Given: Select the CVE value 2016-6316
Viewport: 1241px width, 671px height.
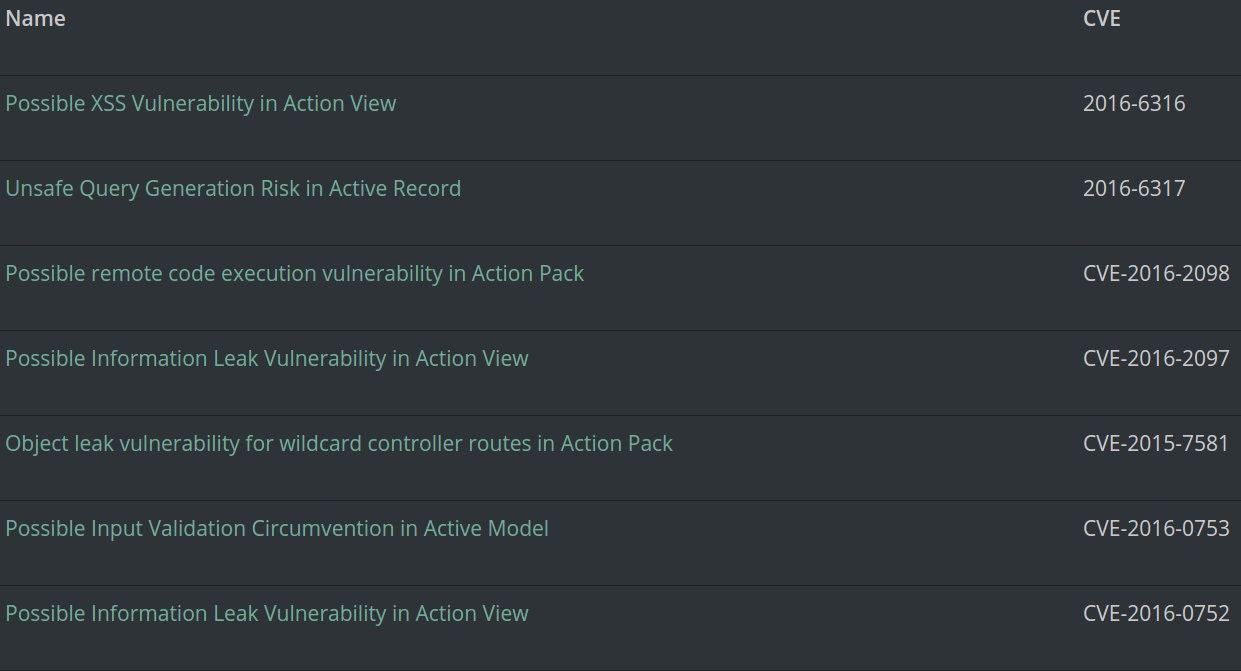Looking at the screenshot, I should (1134, 103).
